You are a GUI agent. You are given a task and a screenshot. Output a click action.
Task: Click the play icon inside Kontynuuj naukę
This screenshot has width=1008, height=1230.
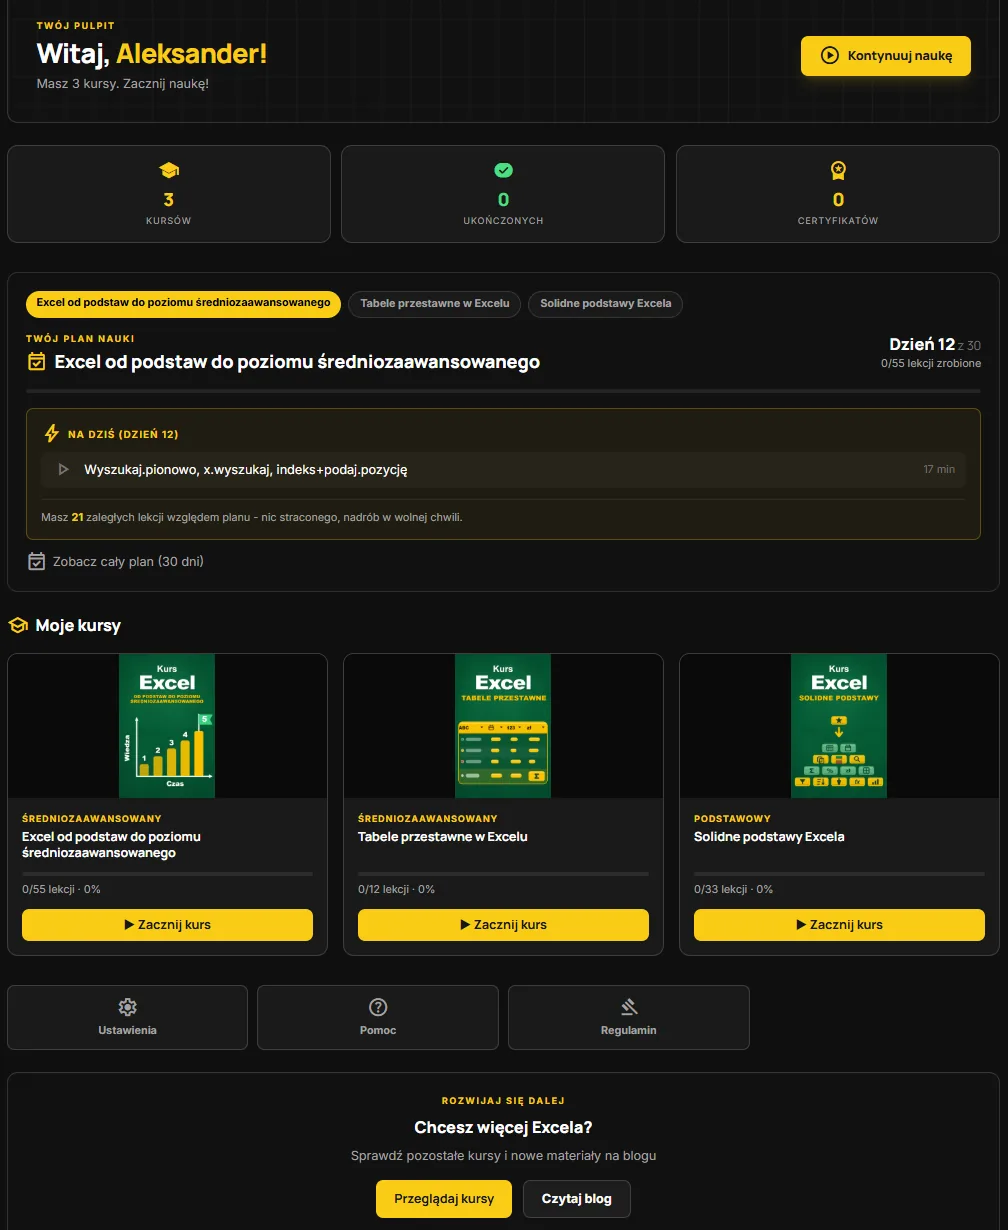coord(829,56)
